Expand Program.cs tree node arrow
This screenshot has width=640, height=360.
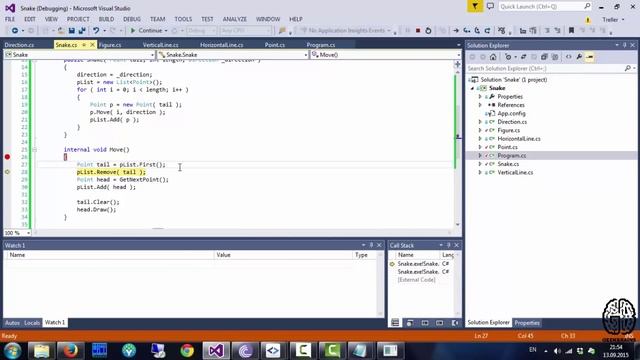pos(480,156)
